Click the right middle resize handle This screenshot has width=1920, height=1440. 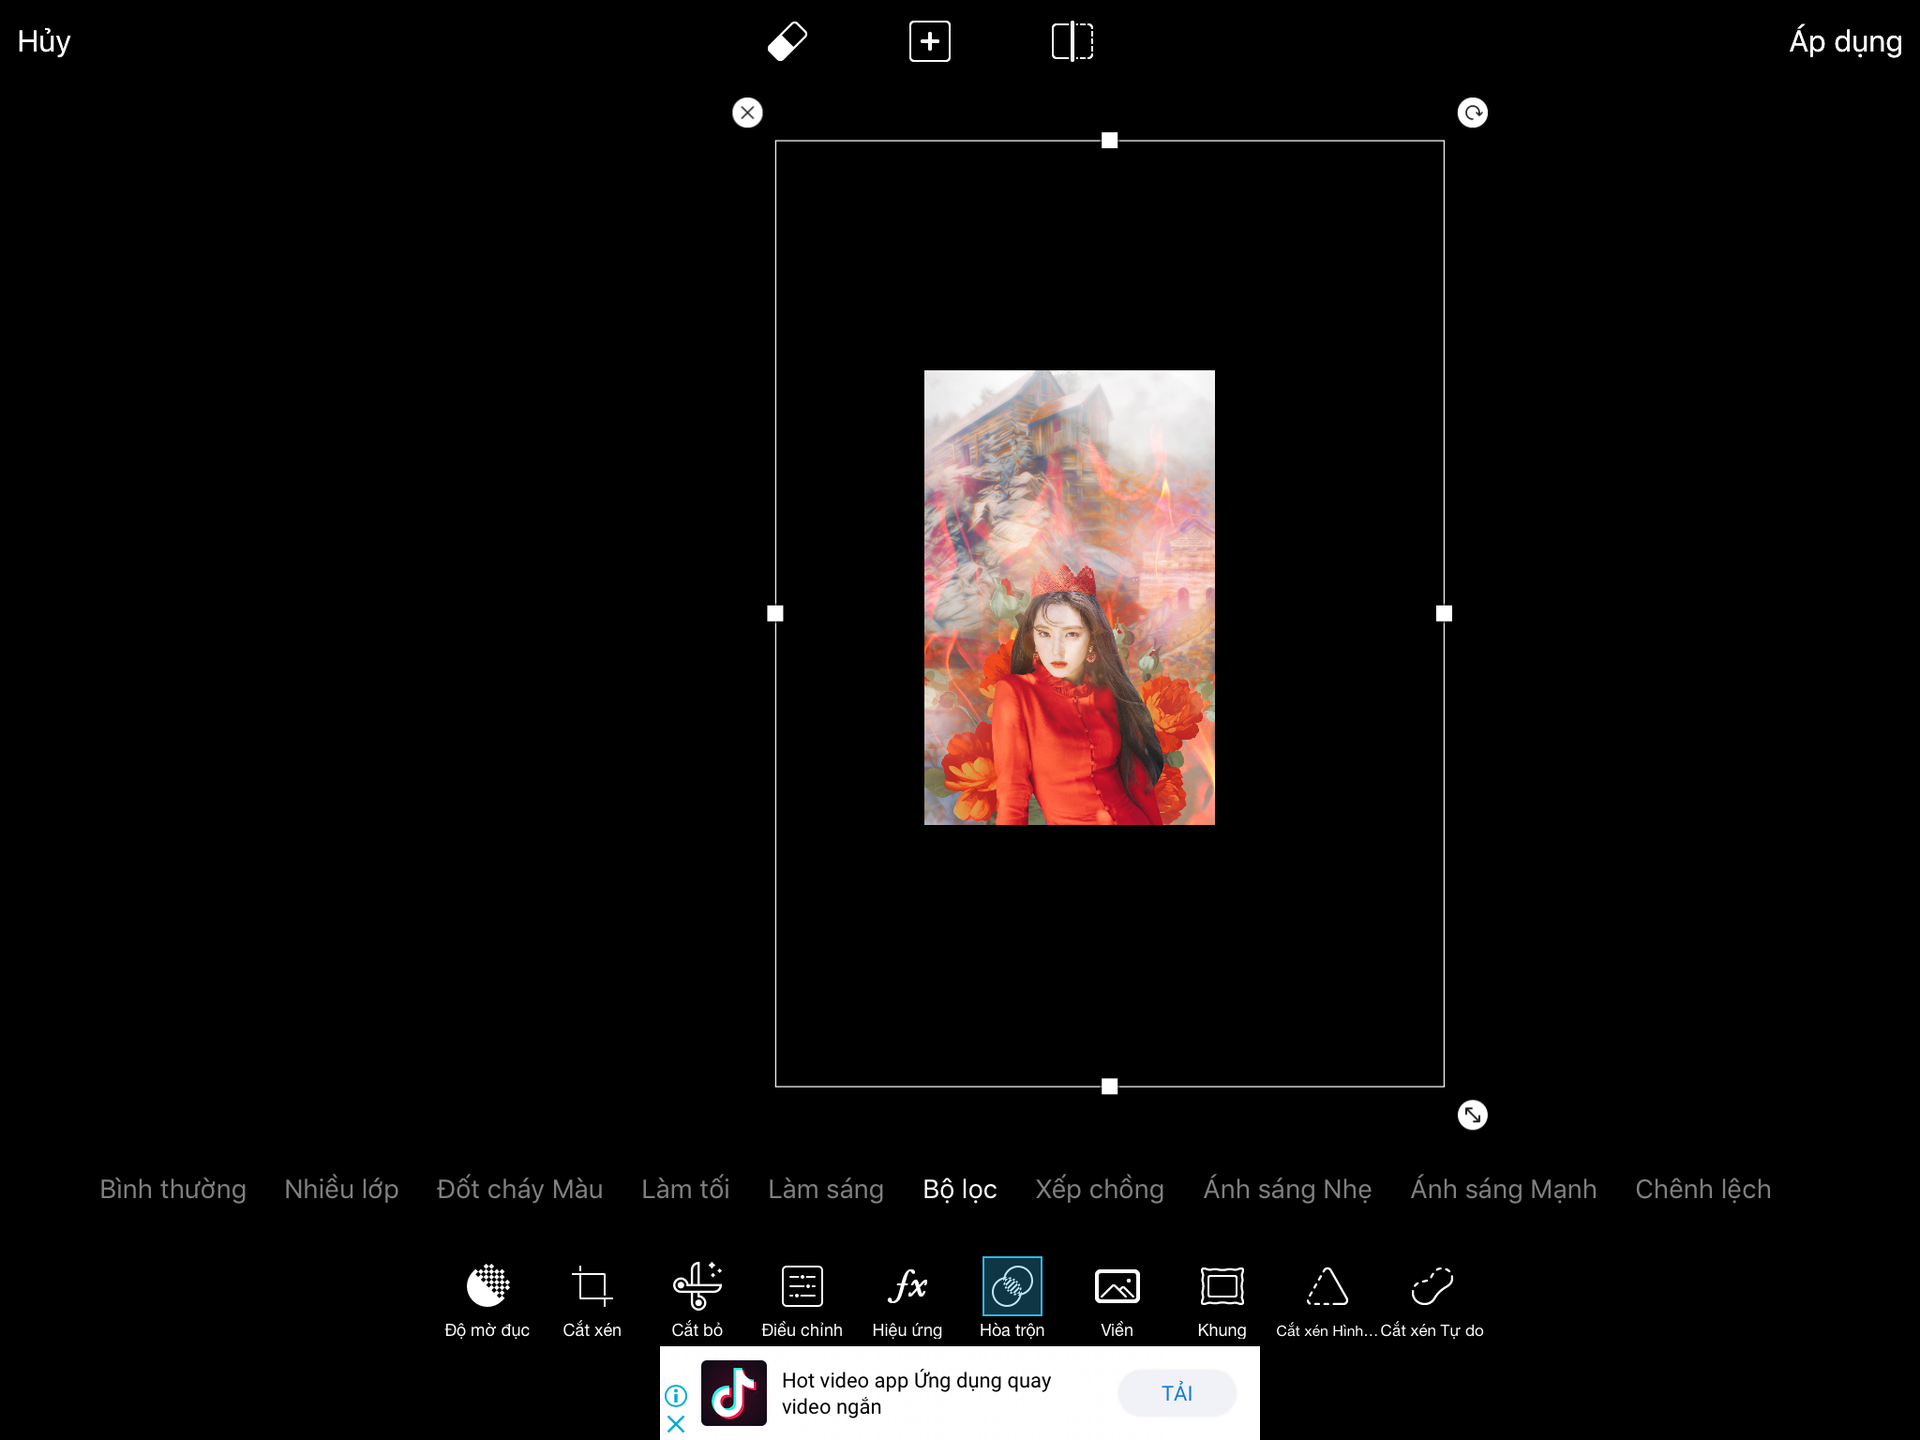(x=1444, y=613)
